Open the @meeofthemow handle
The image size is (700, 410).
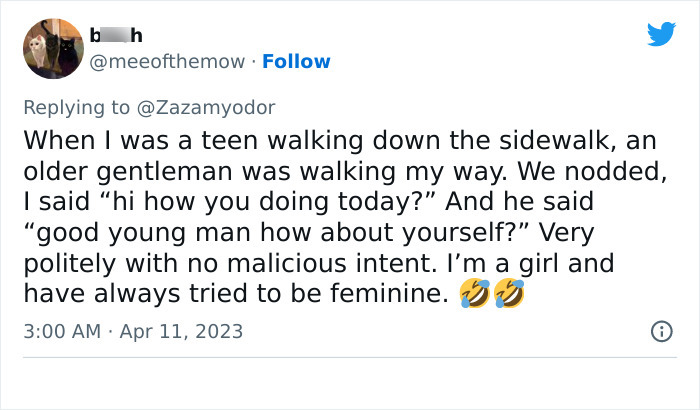168,62
